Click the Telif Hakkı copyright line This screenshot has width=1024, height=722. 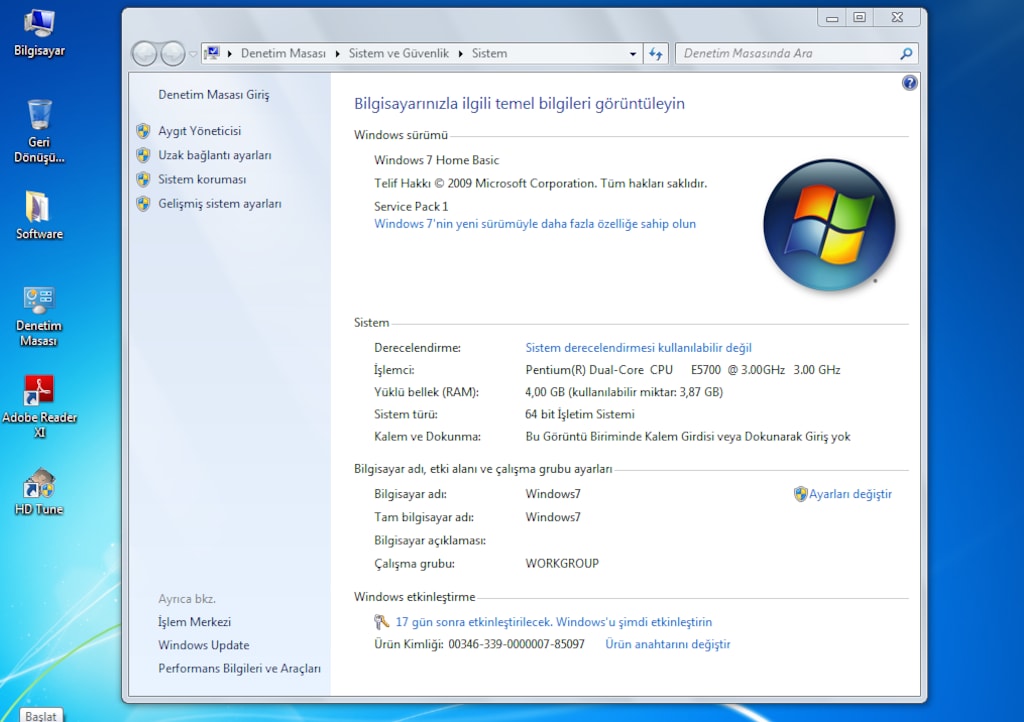point(540,183)
